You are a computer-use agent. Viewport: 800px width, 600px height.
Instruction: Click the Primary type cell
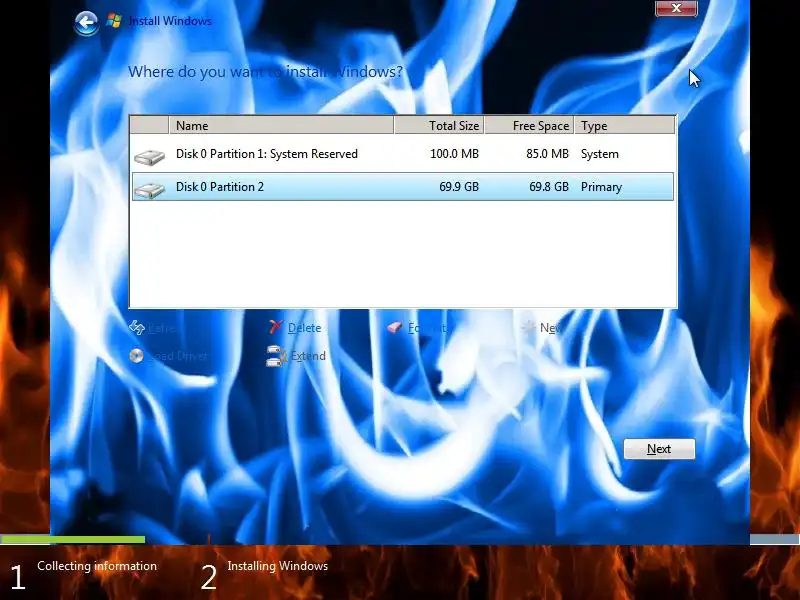pos(601,187)
